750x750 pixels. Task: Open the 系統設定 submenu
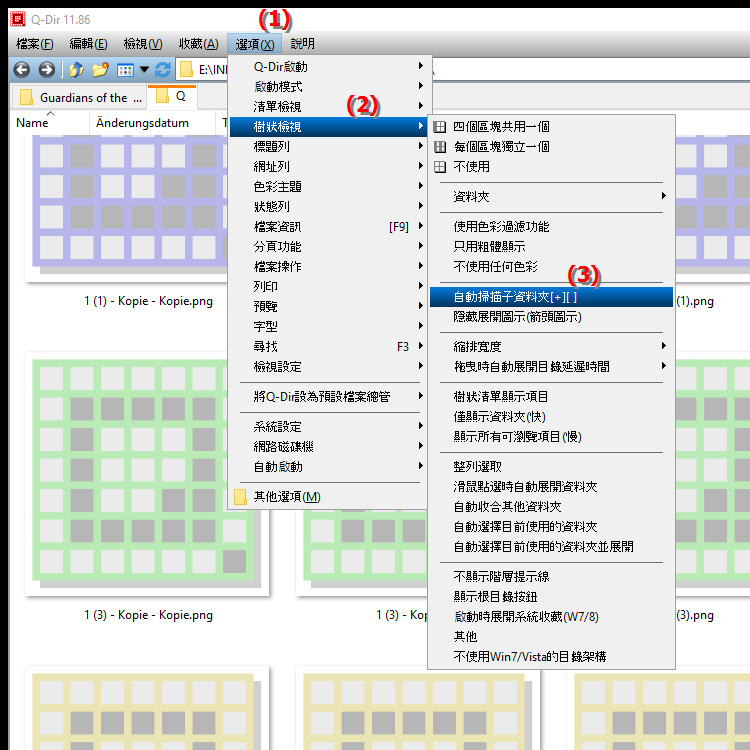[x=328, y=427]
